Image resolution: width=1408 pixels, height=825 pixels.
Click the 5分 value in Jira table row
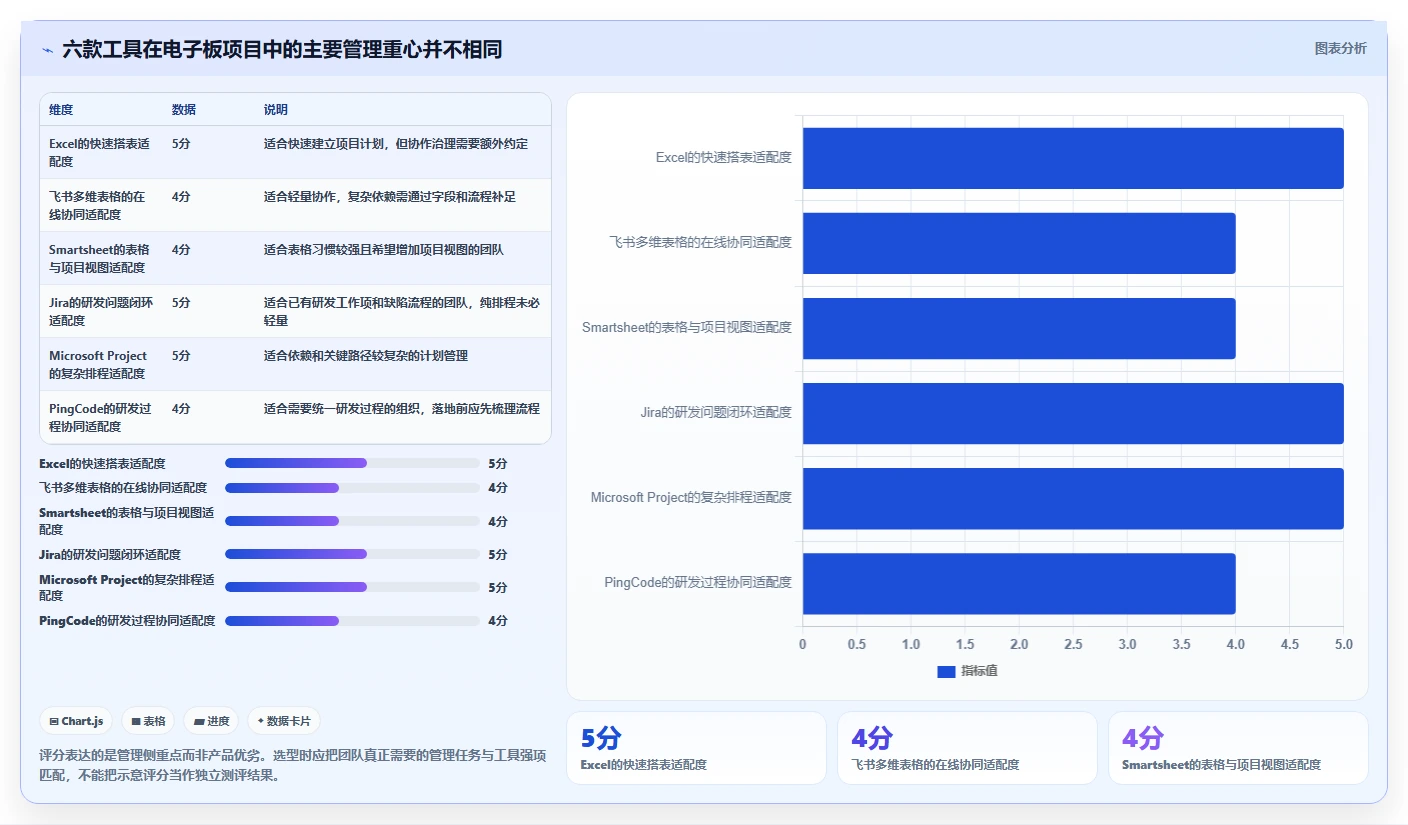181,303
